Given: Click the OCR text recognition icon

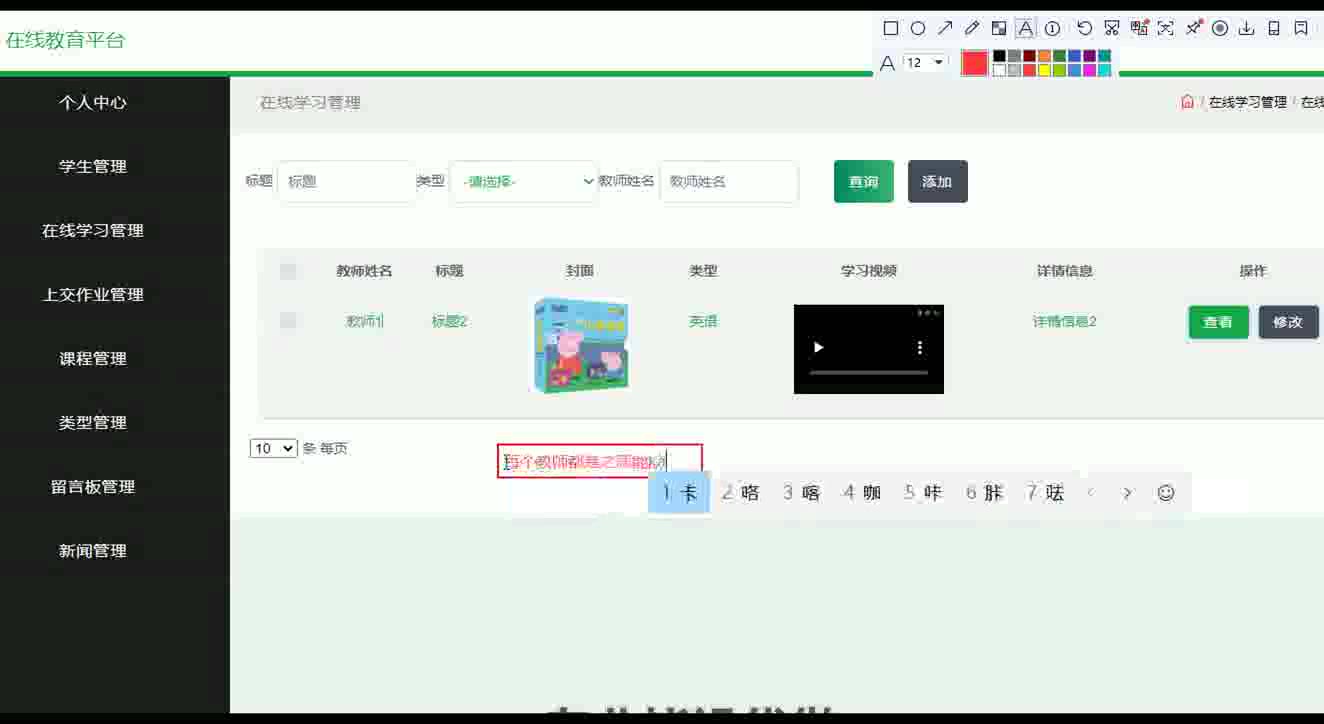Looking at the screenshot, I should (x=1165, y=28).
